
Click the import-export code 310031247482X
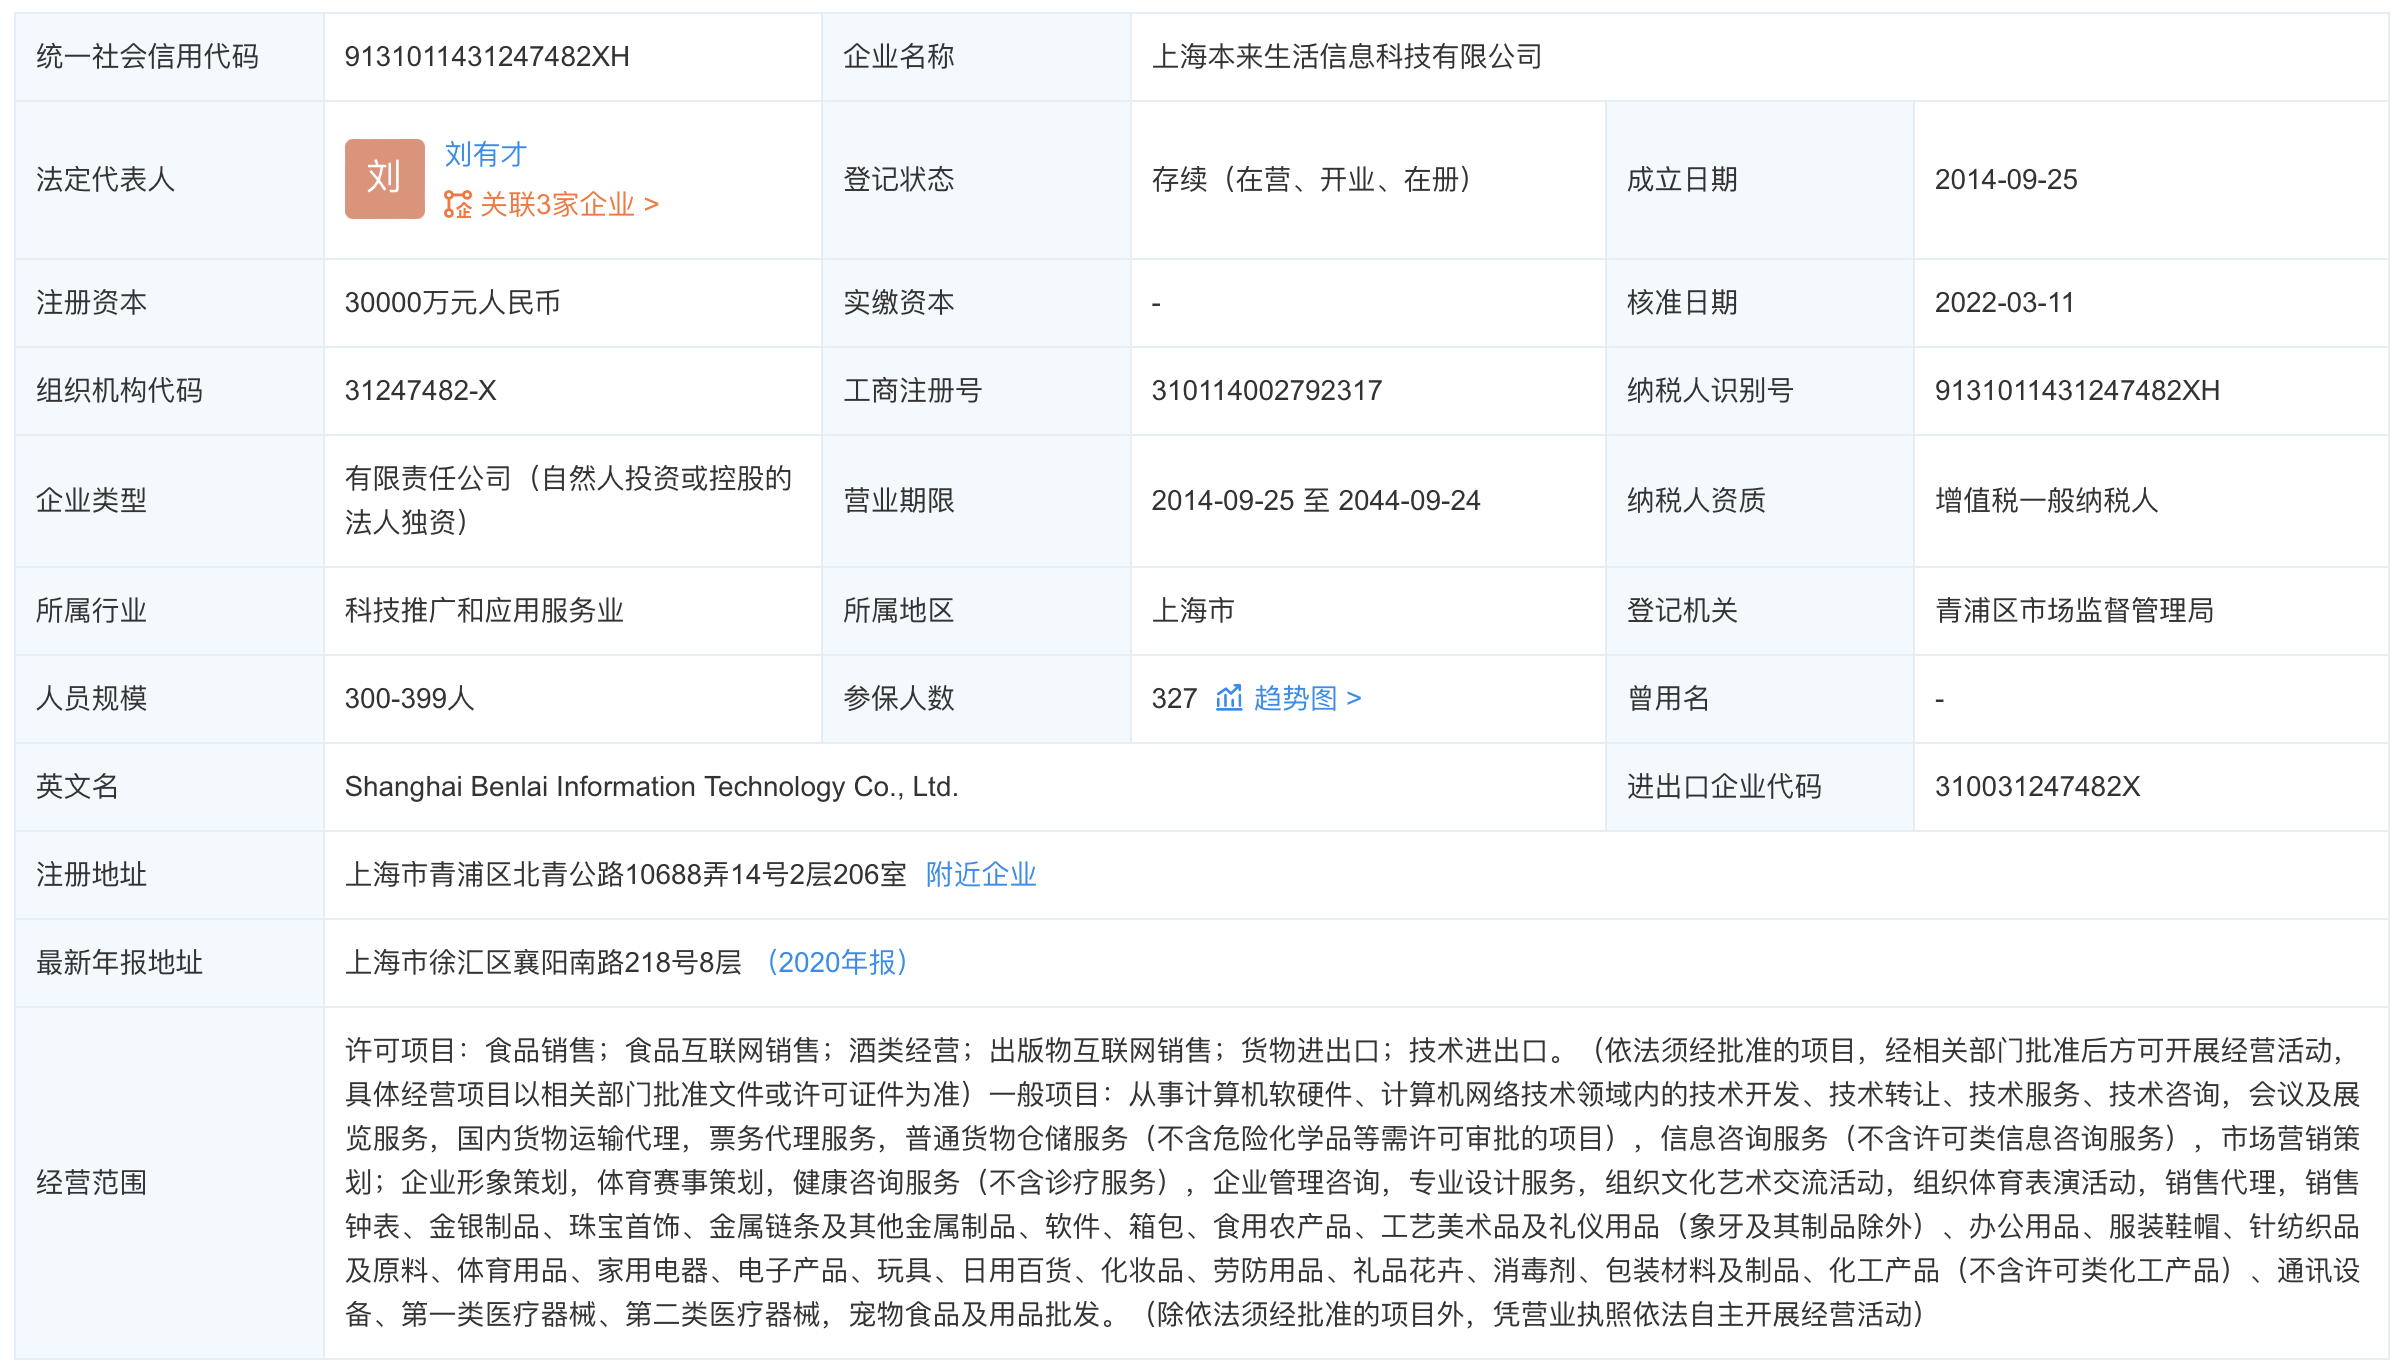click(2036, 787)
